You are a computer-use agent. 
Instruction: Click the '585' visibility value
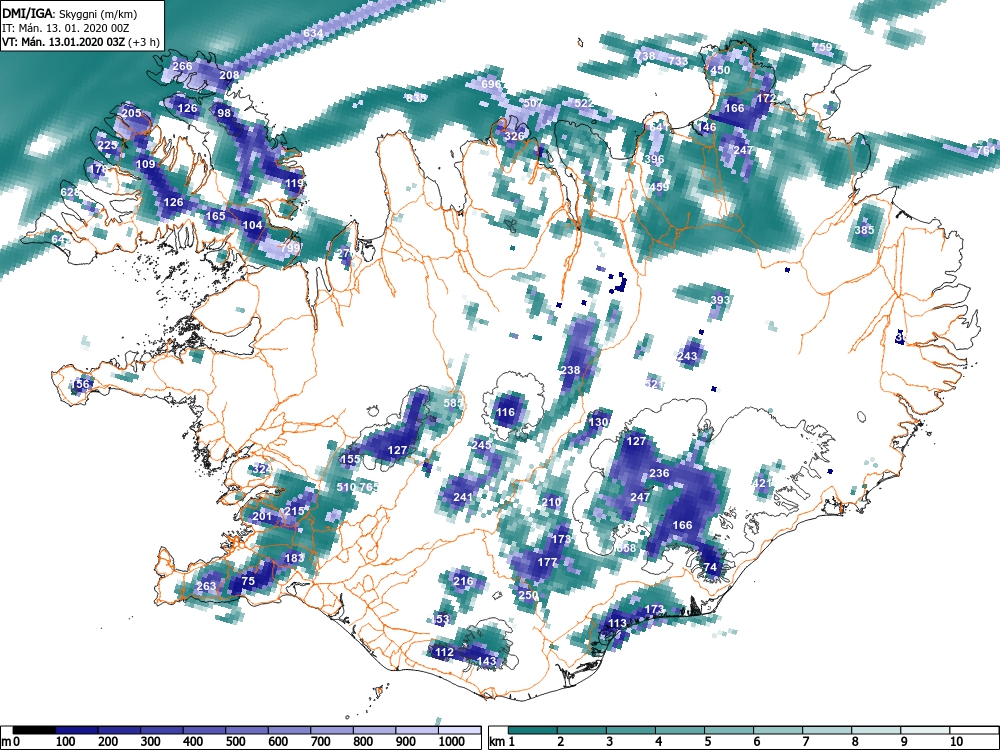[453, 402]
